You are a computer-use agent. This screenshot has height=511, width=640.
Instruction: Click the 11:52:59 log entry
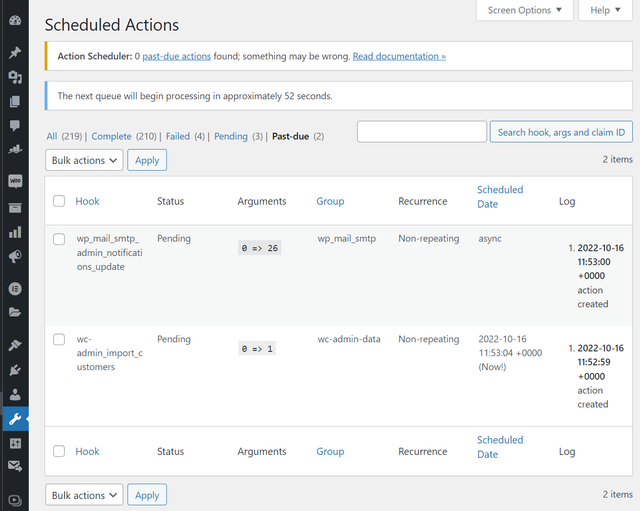596,376
